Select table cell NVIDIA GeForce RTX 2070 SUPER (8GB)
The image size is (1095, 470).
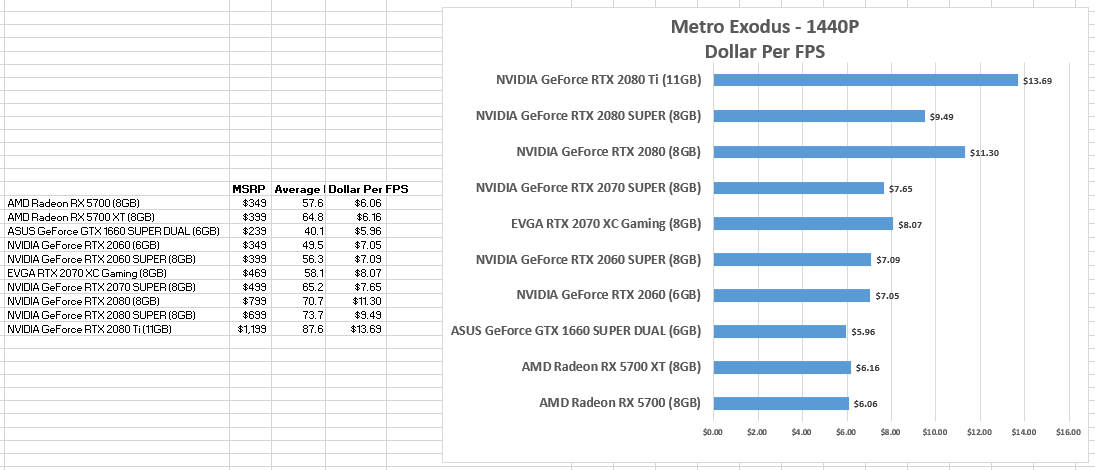click(x=118, y=287)
